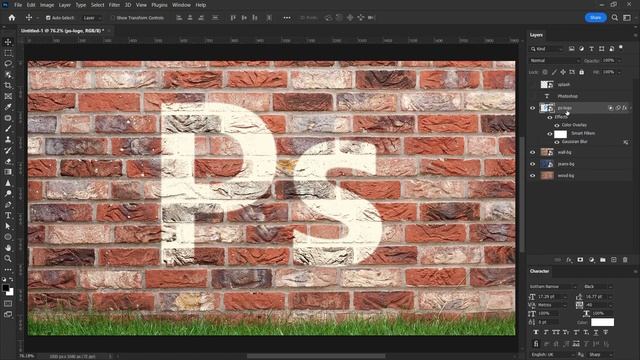Select the Brush tool

tap(8, 129)
